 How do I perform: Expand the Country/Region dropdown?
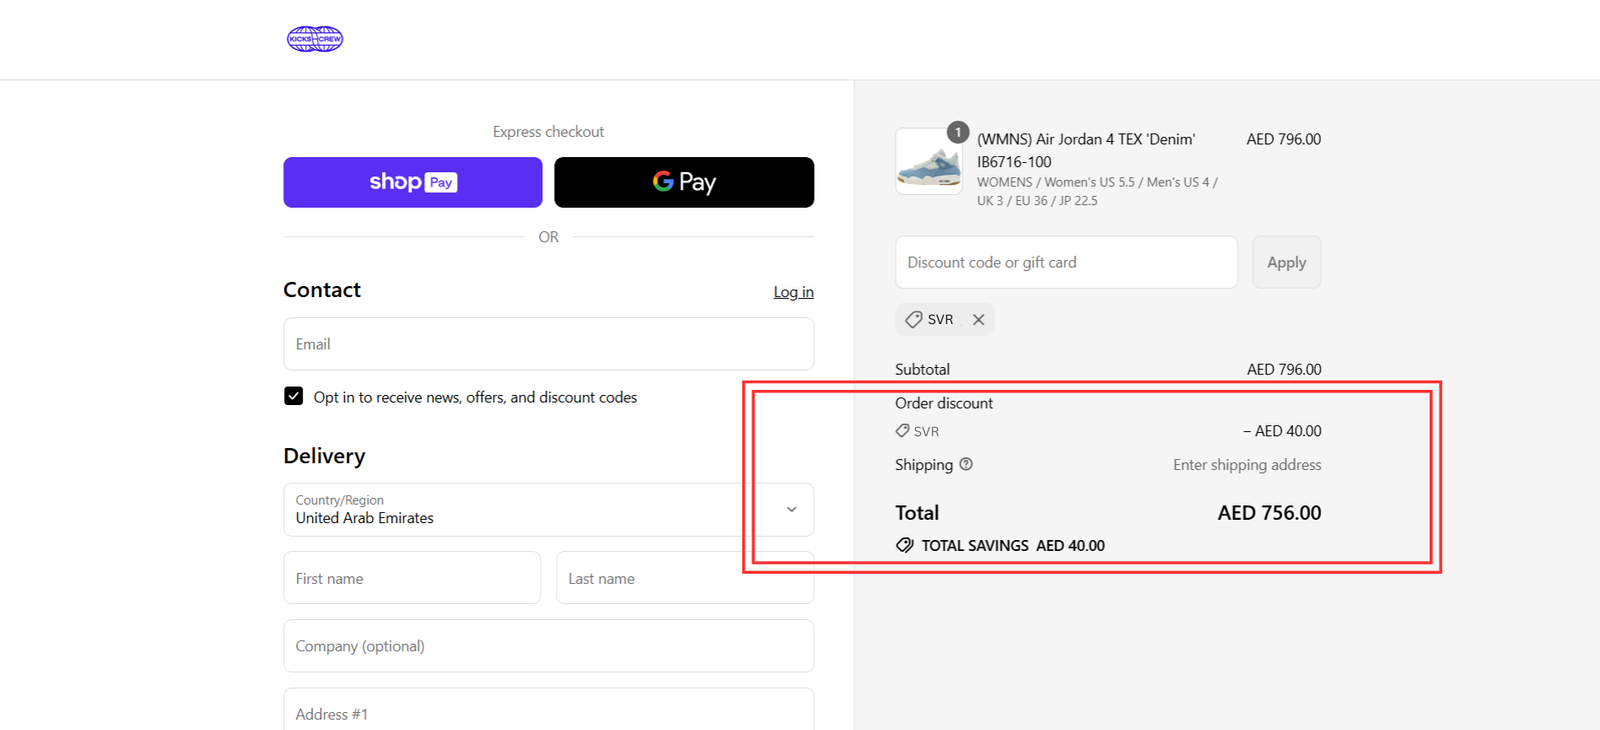click(549, 510)
